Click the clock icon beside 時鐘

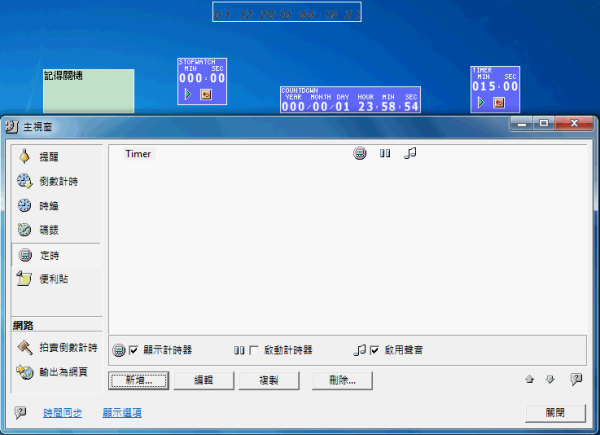24,205
